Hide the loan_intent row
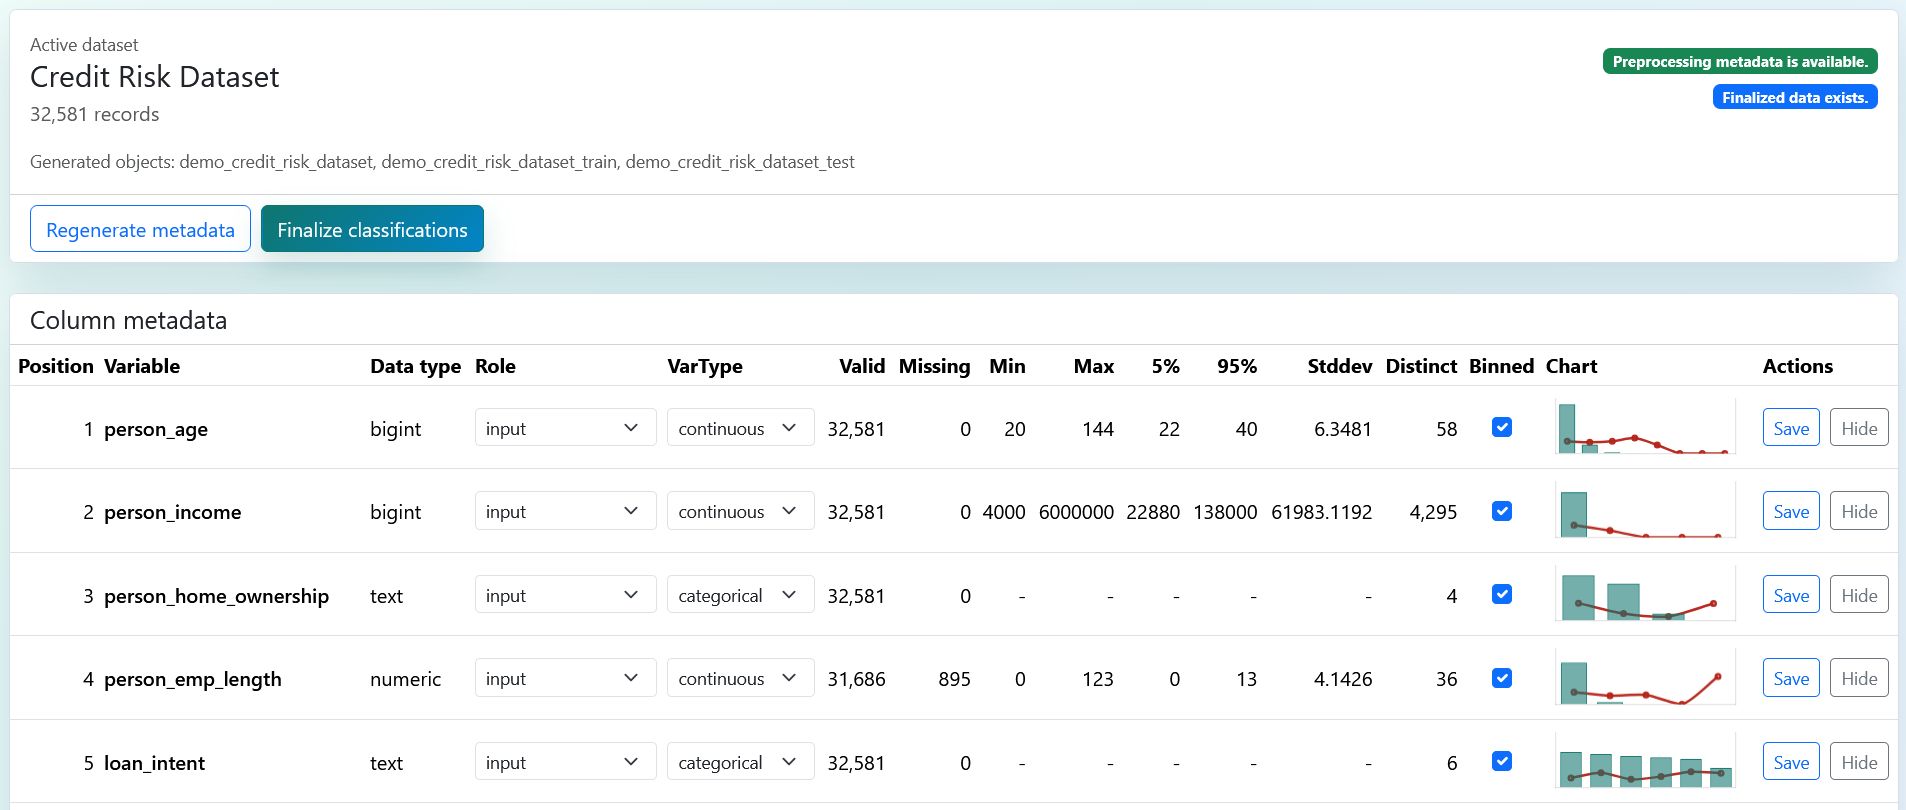This screenshot has width=1906, height=810. point(1859,762)
